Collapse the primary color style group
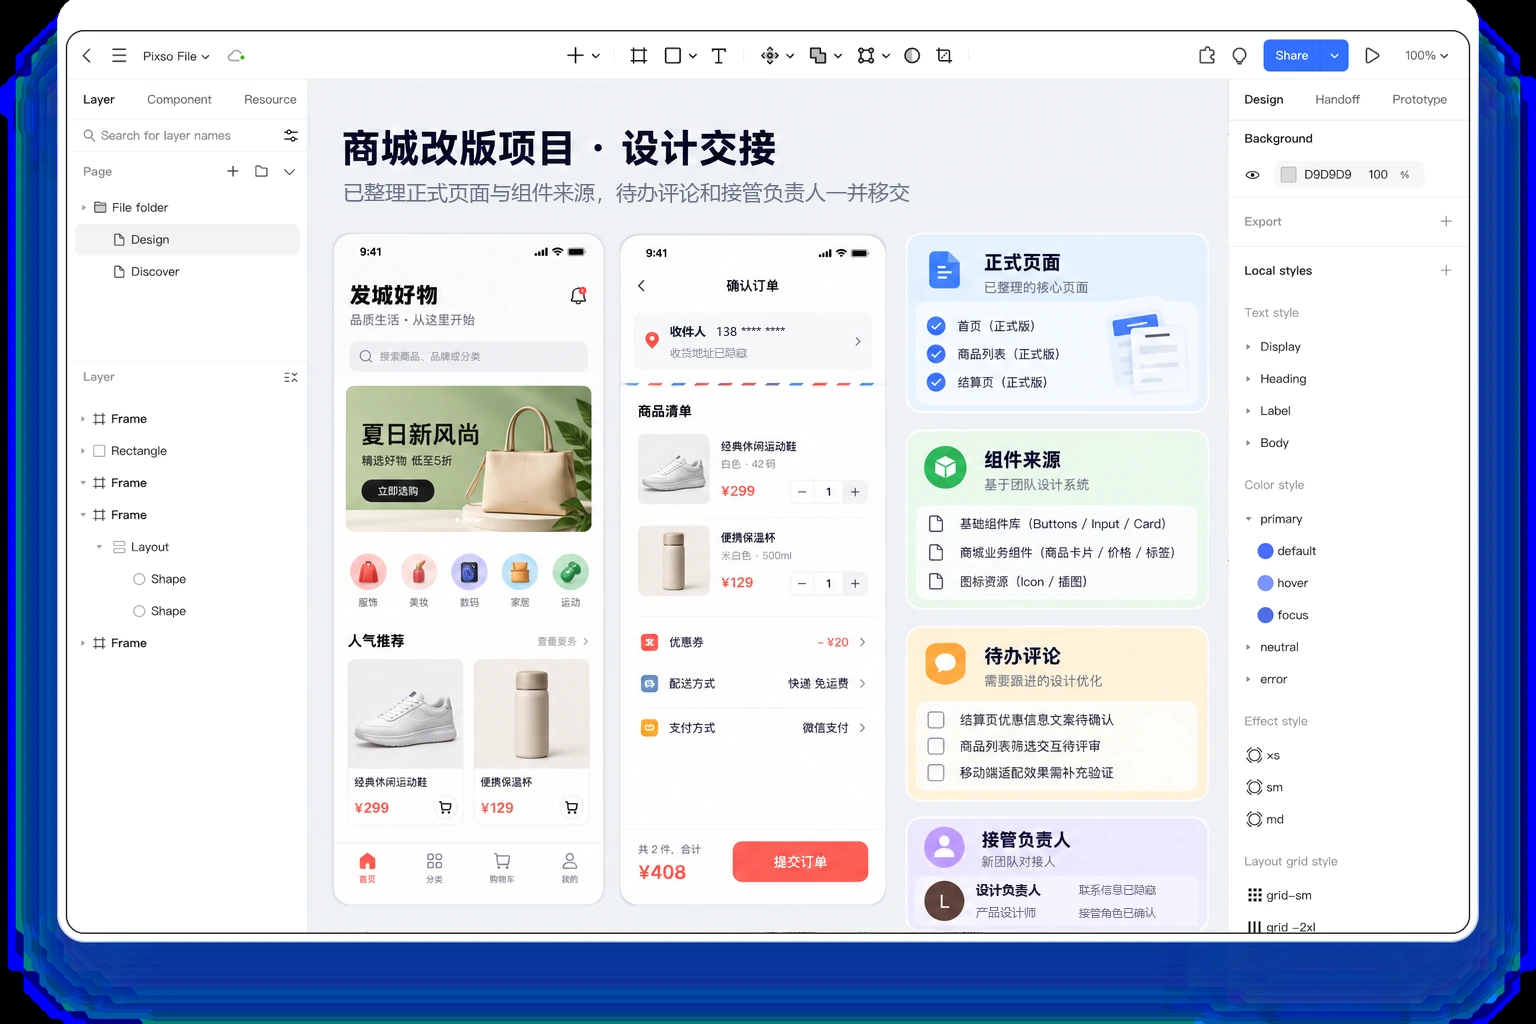Viewport: 1536px width, 1024px height. (x=1248, y=519)
